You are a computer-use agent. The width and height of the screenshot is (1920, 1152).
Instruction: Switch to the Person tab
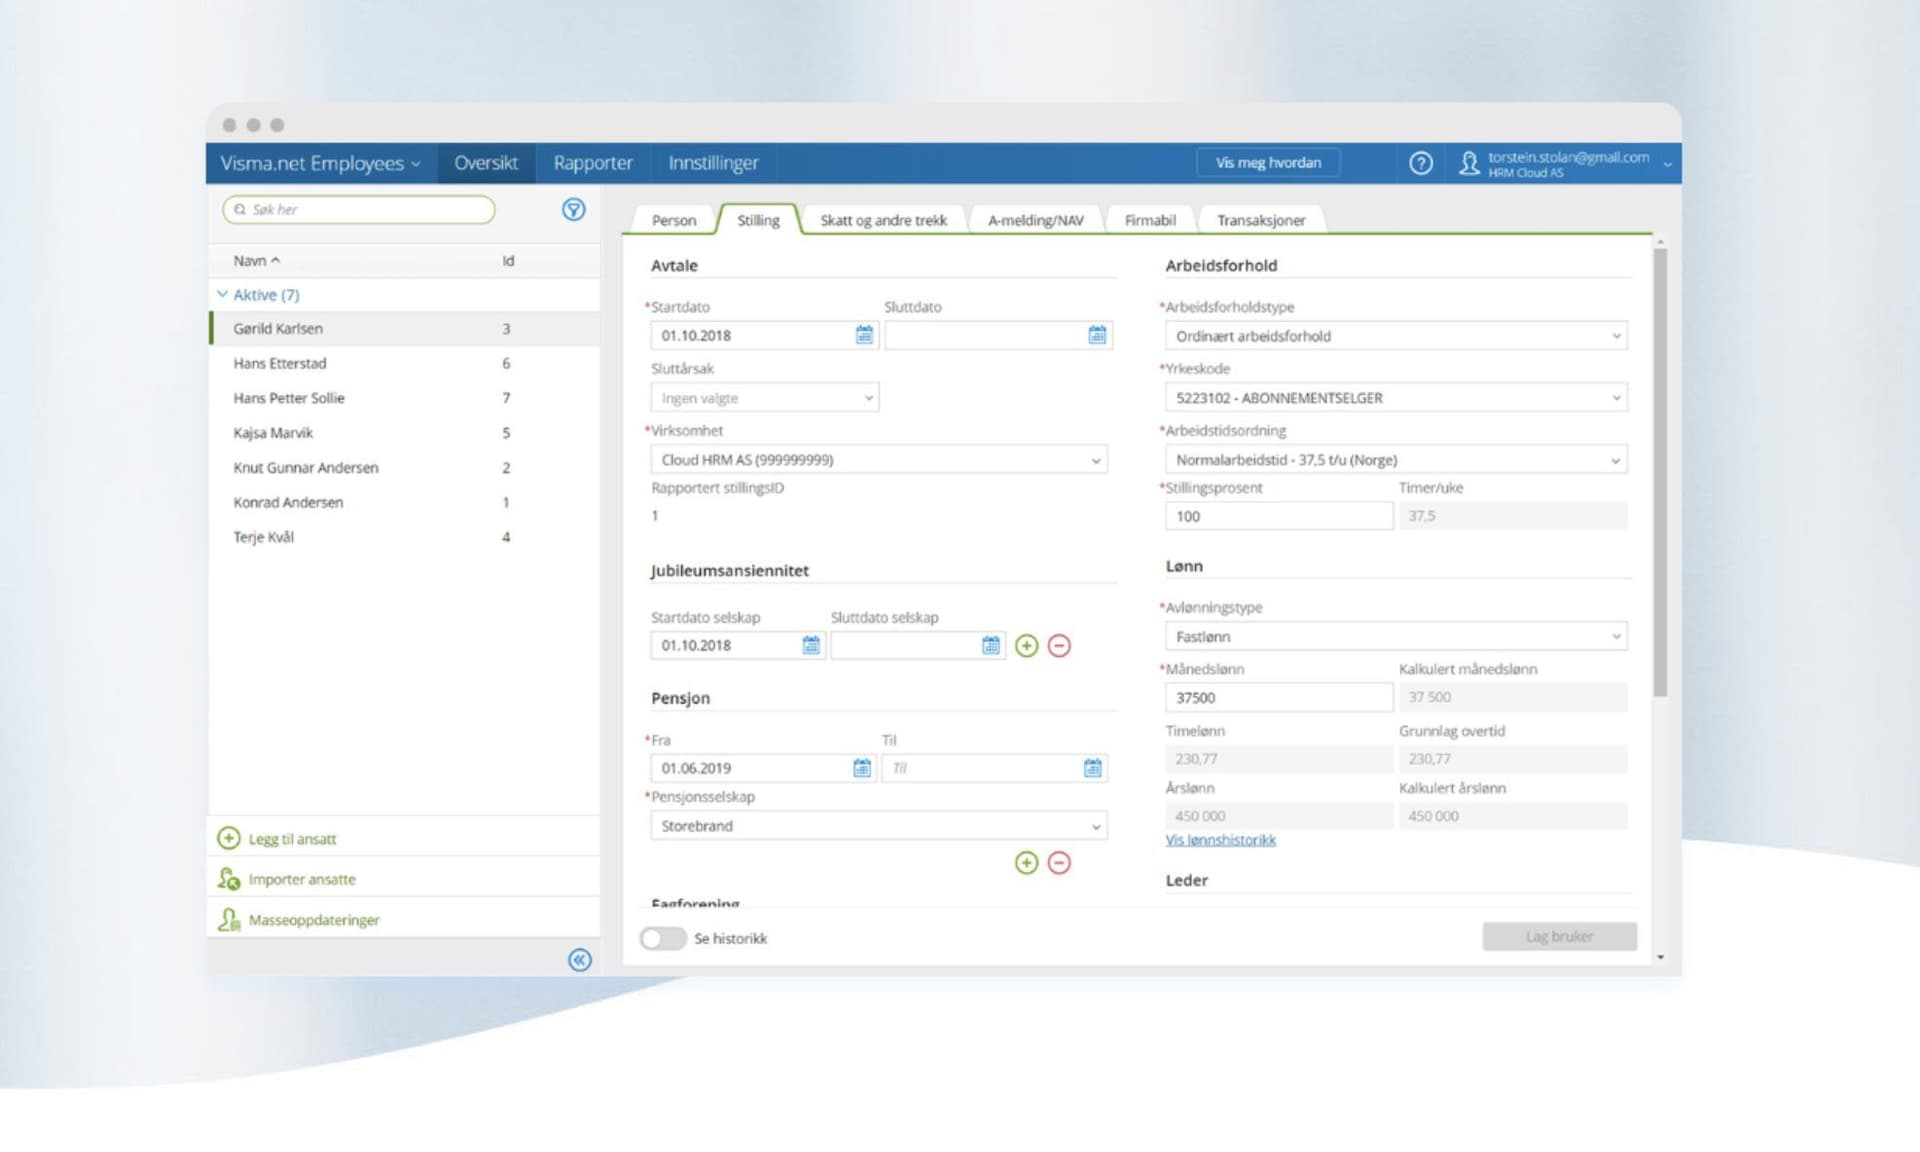click(x=673, y=220)
